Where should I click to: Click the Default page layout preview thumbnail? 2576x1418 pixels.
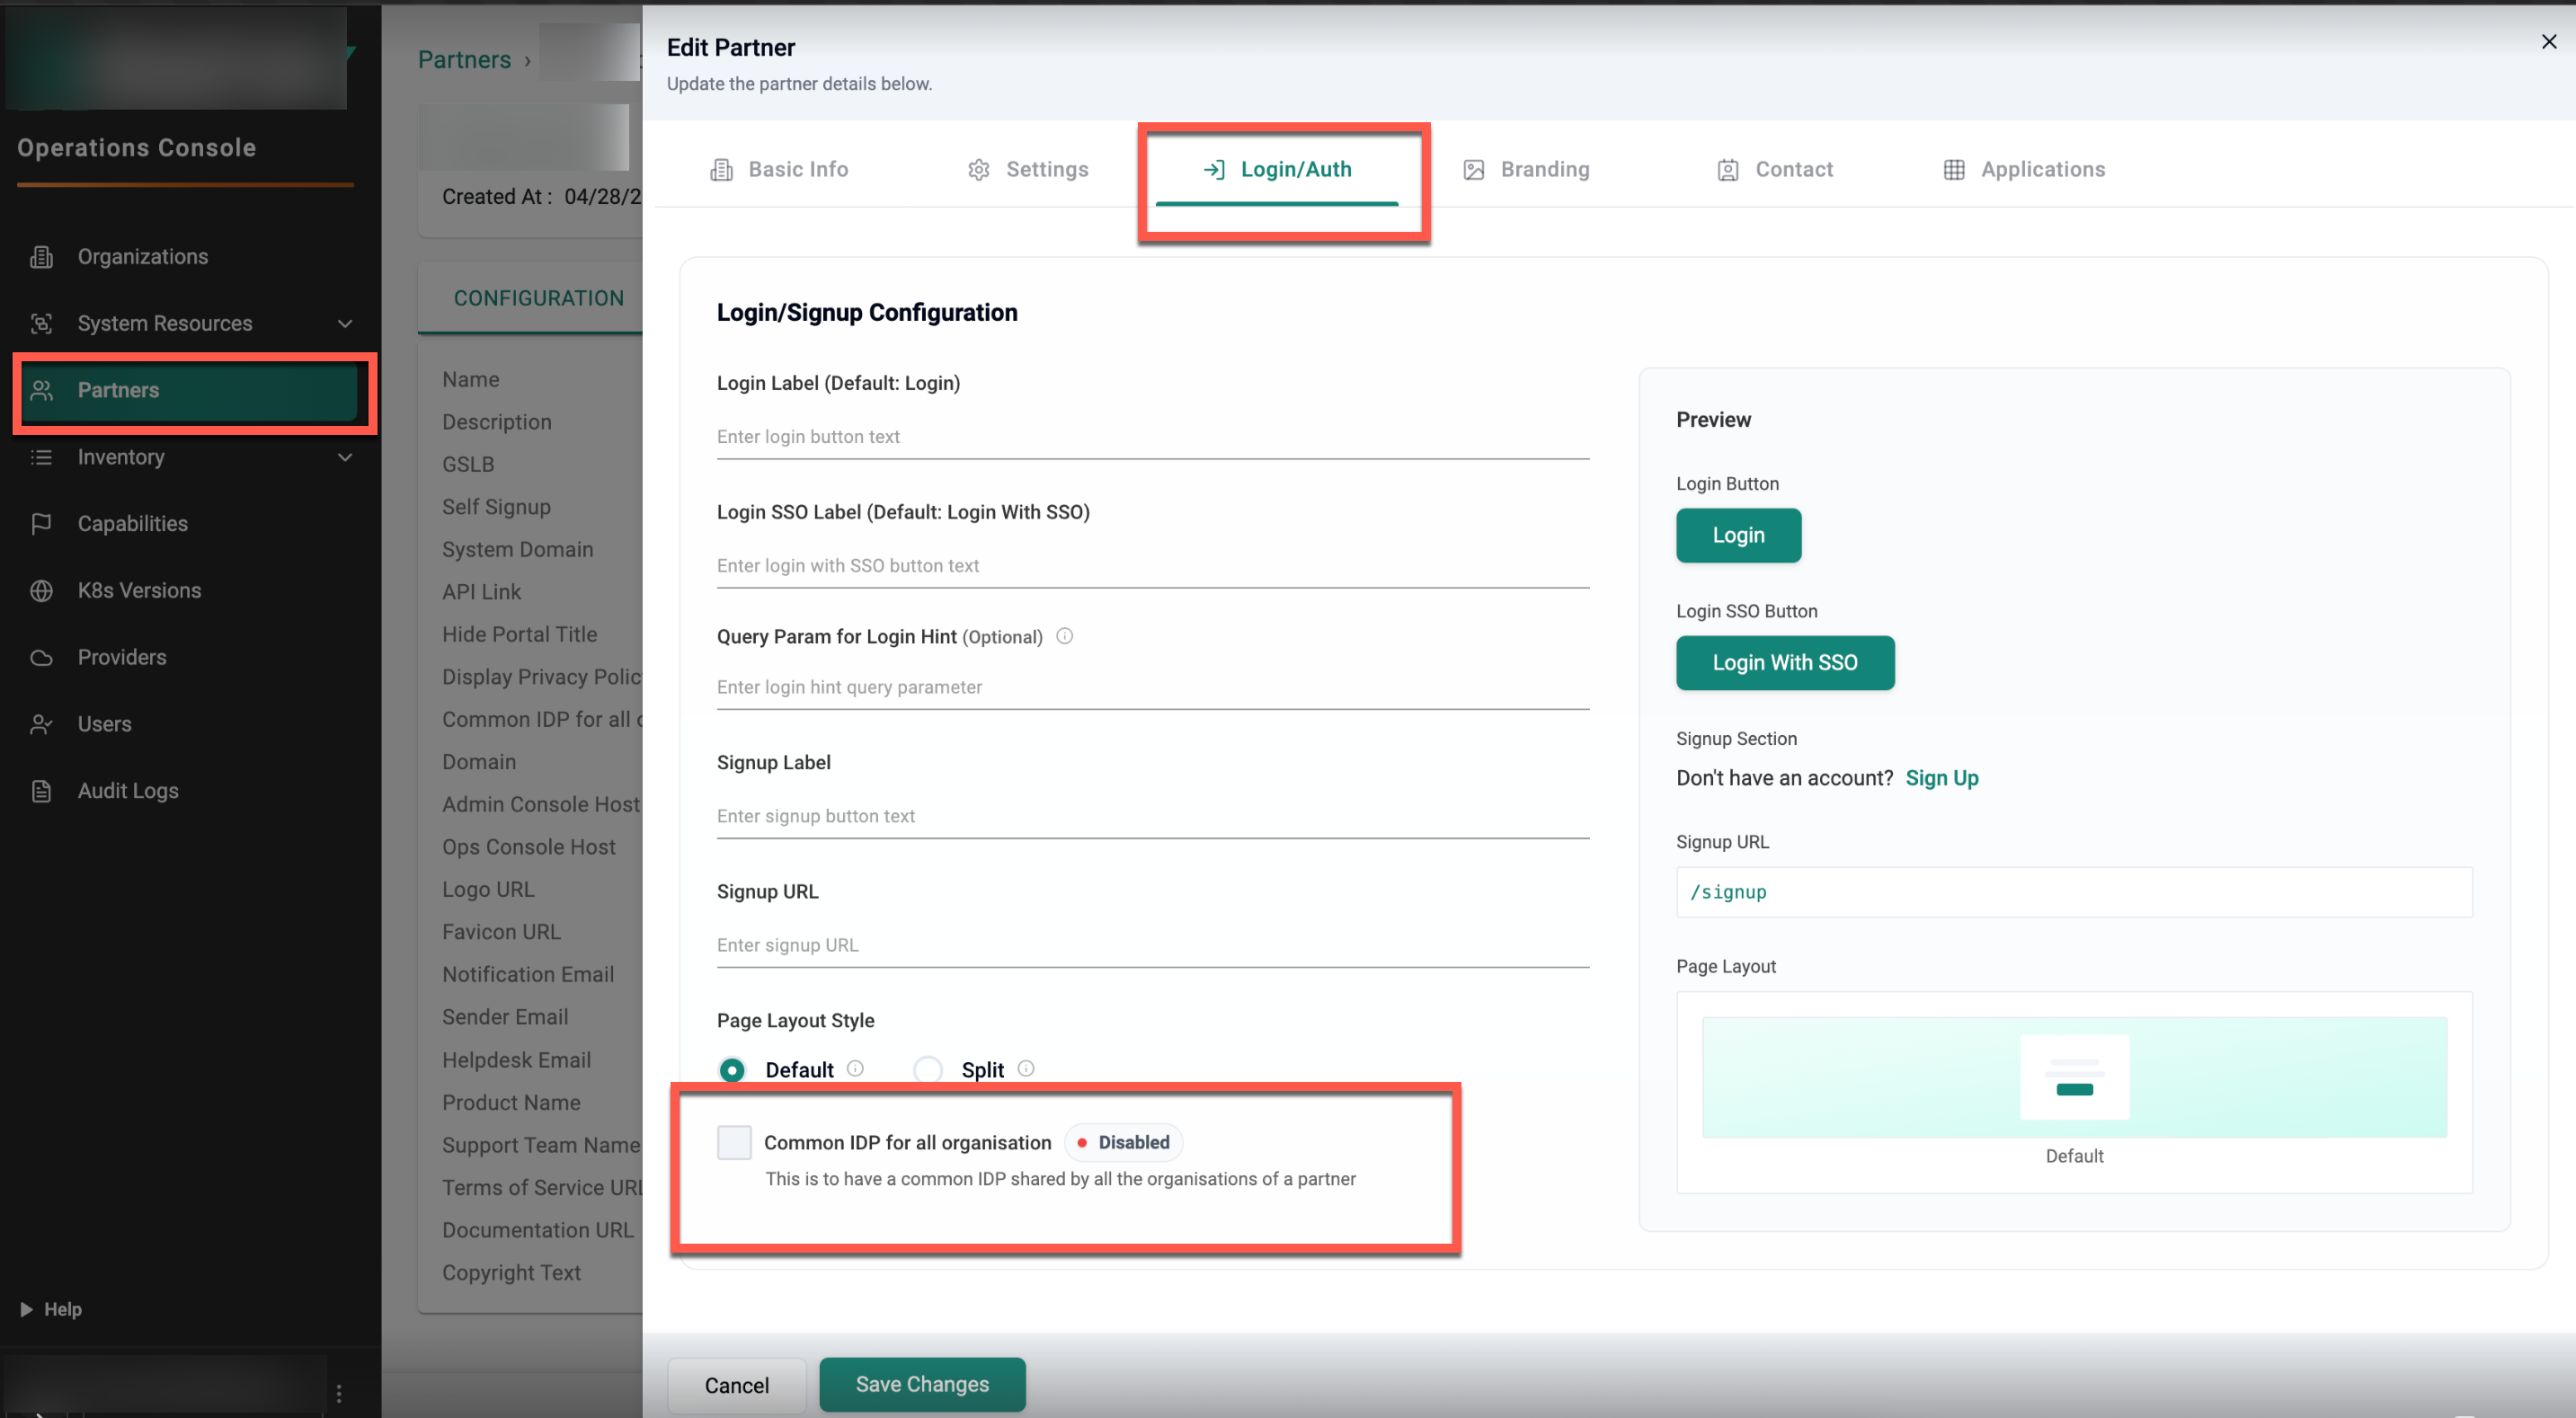[2074, 1077]
